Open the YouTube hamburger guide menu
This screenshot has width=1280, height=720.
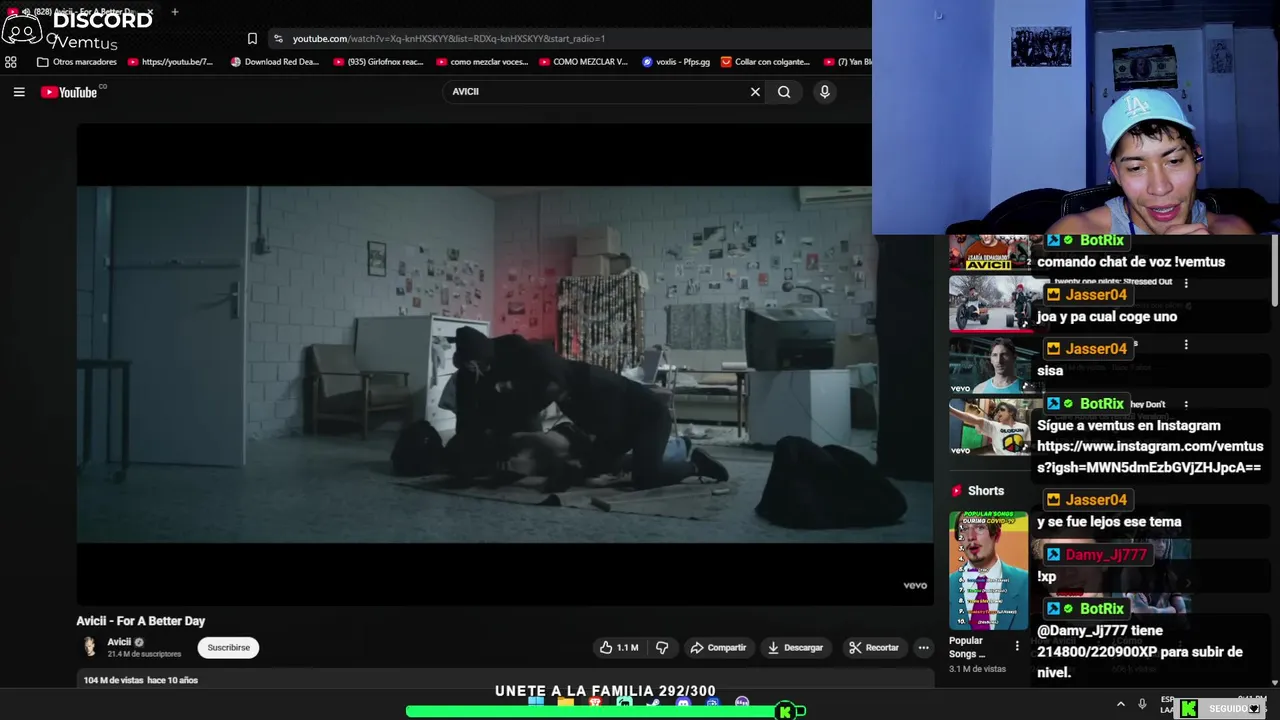[19, 92]
